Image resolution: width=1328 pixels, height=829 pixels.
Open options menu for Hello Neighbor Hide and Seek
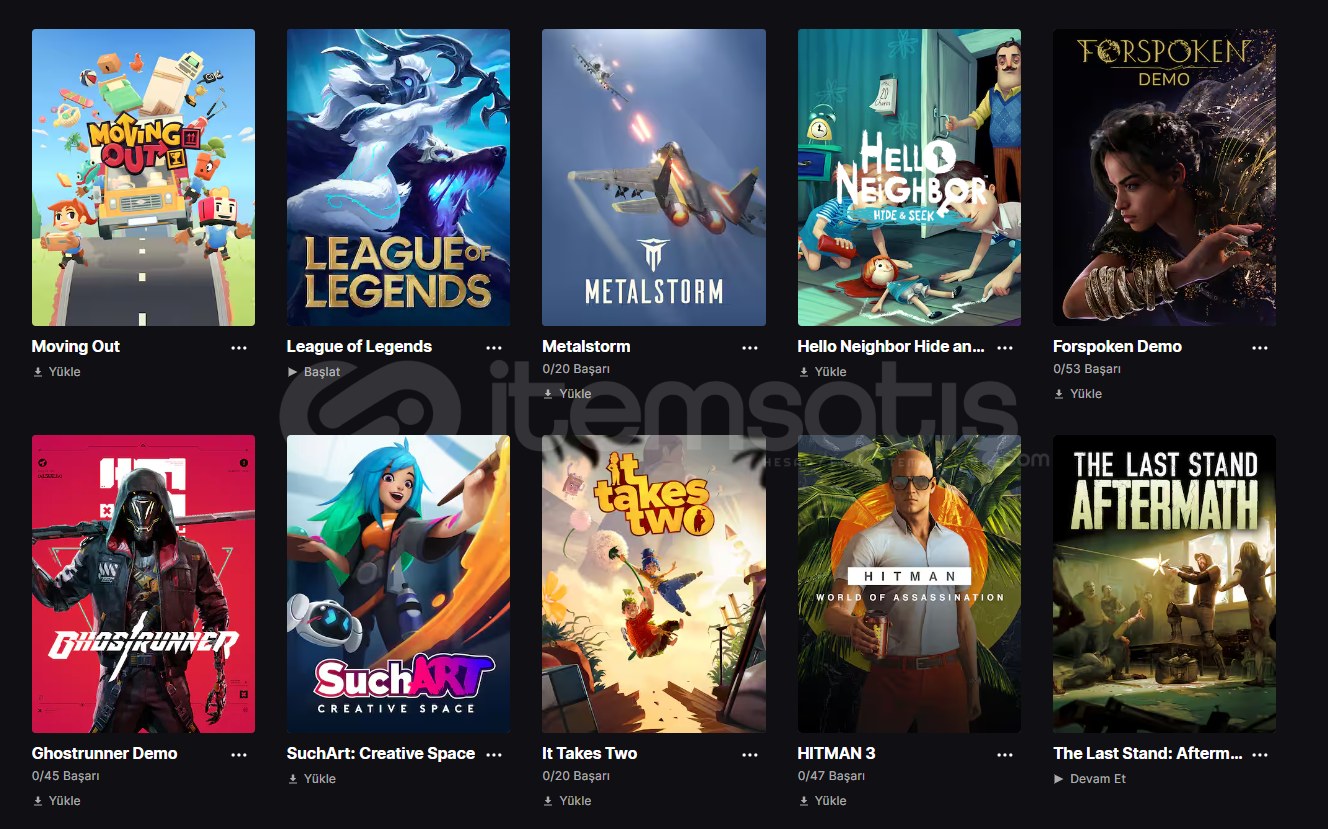coord(1005,348)
